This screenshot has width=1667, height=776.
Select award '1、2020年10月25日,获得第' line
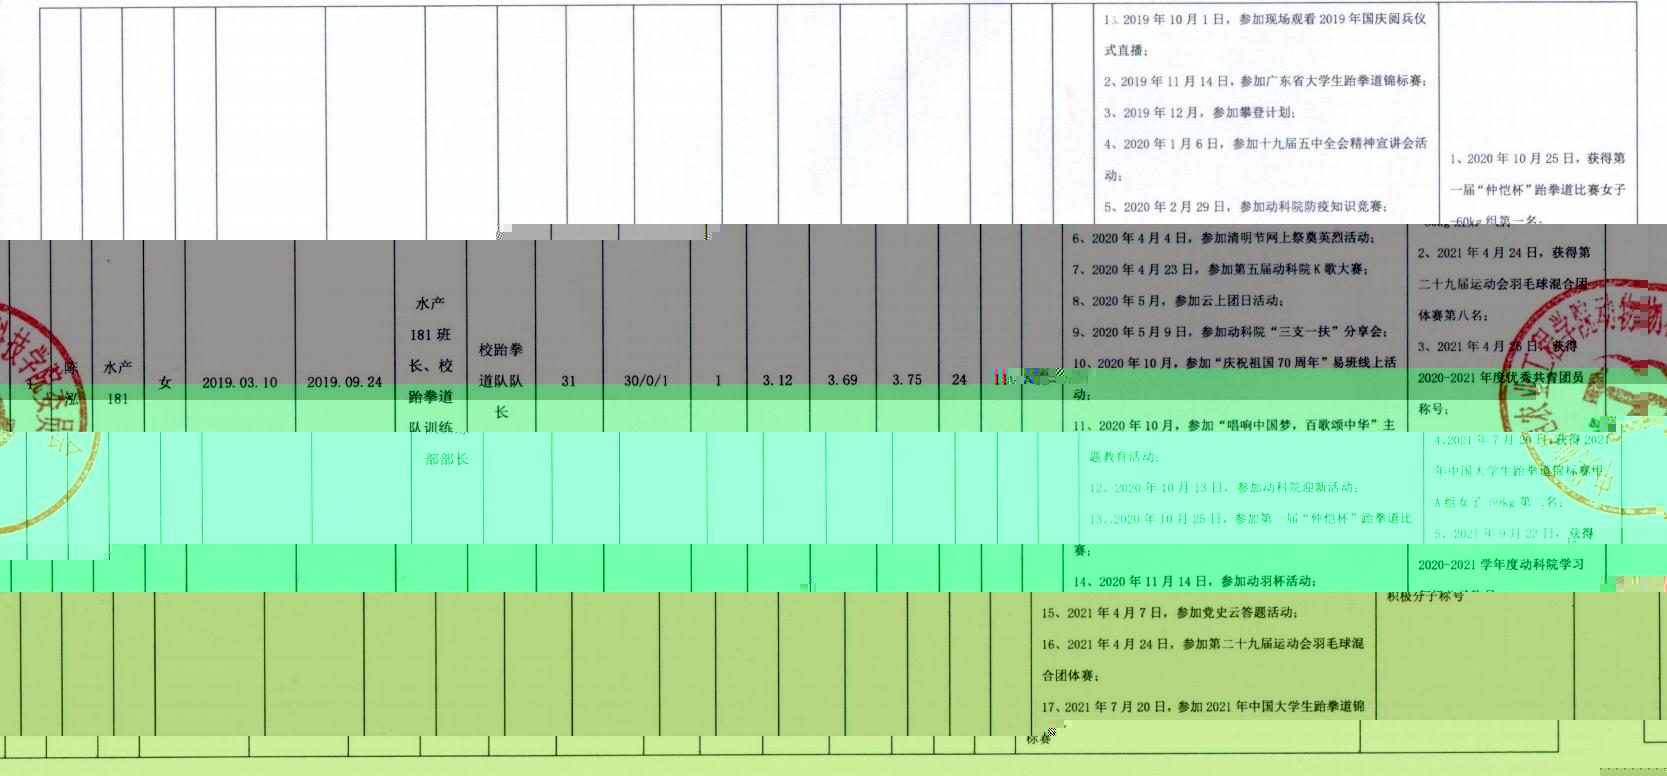coord(1538,158)
